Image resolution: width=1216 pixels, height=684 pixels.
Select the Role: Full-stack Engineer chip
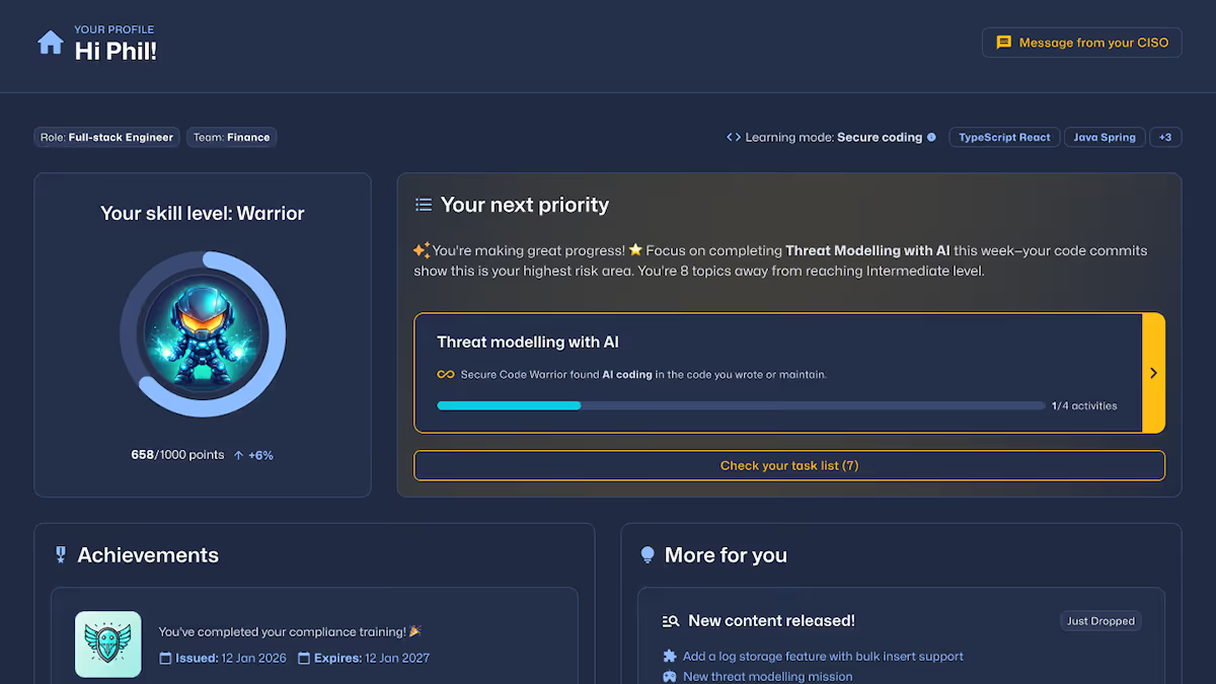106,137
